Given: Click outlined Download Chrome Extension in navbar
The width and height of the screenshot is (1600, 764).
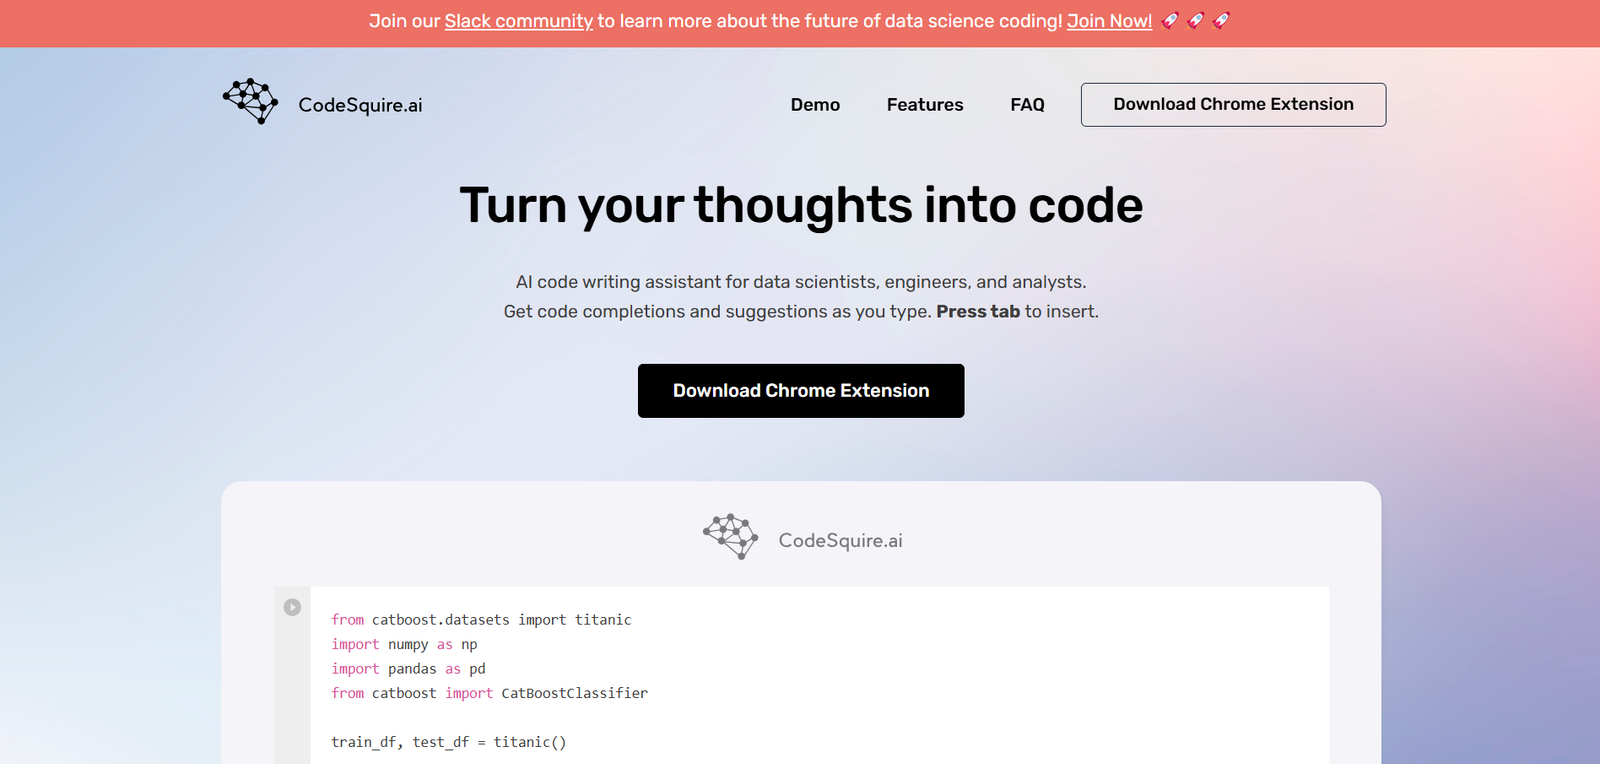Looking at the screenshot, I should click(1233, 105).
